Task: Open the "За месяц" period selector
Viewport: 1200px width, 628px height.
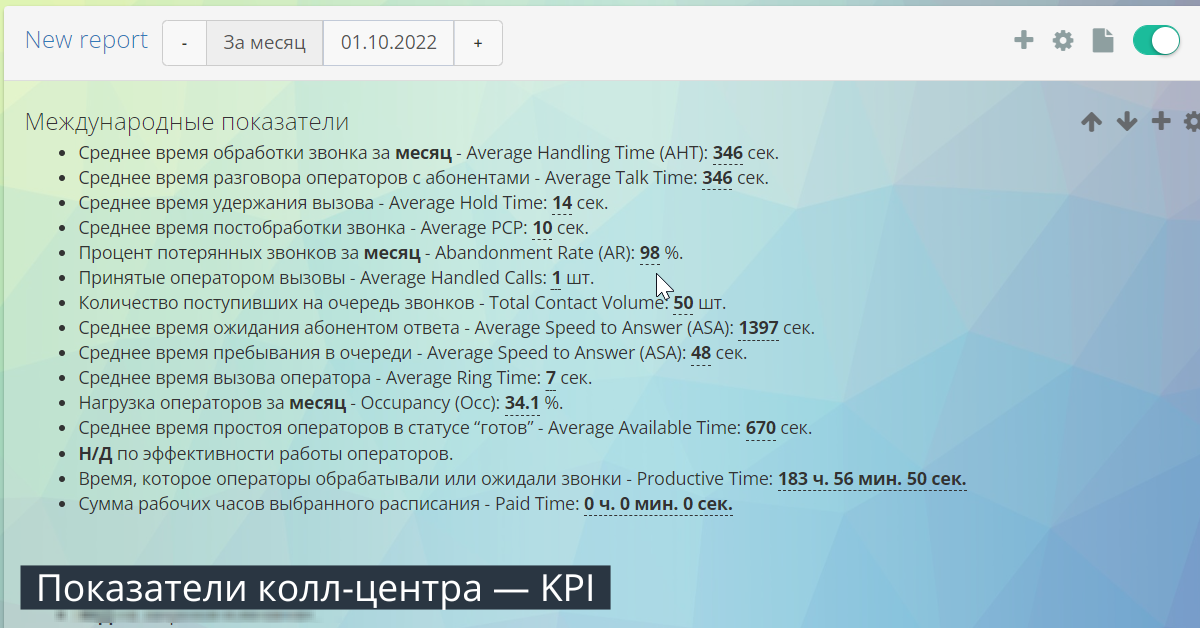Action: 264,43
